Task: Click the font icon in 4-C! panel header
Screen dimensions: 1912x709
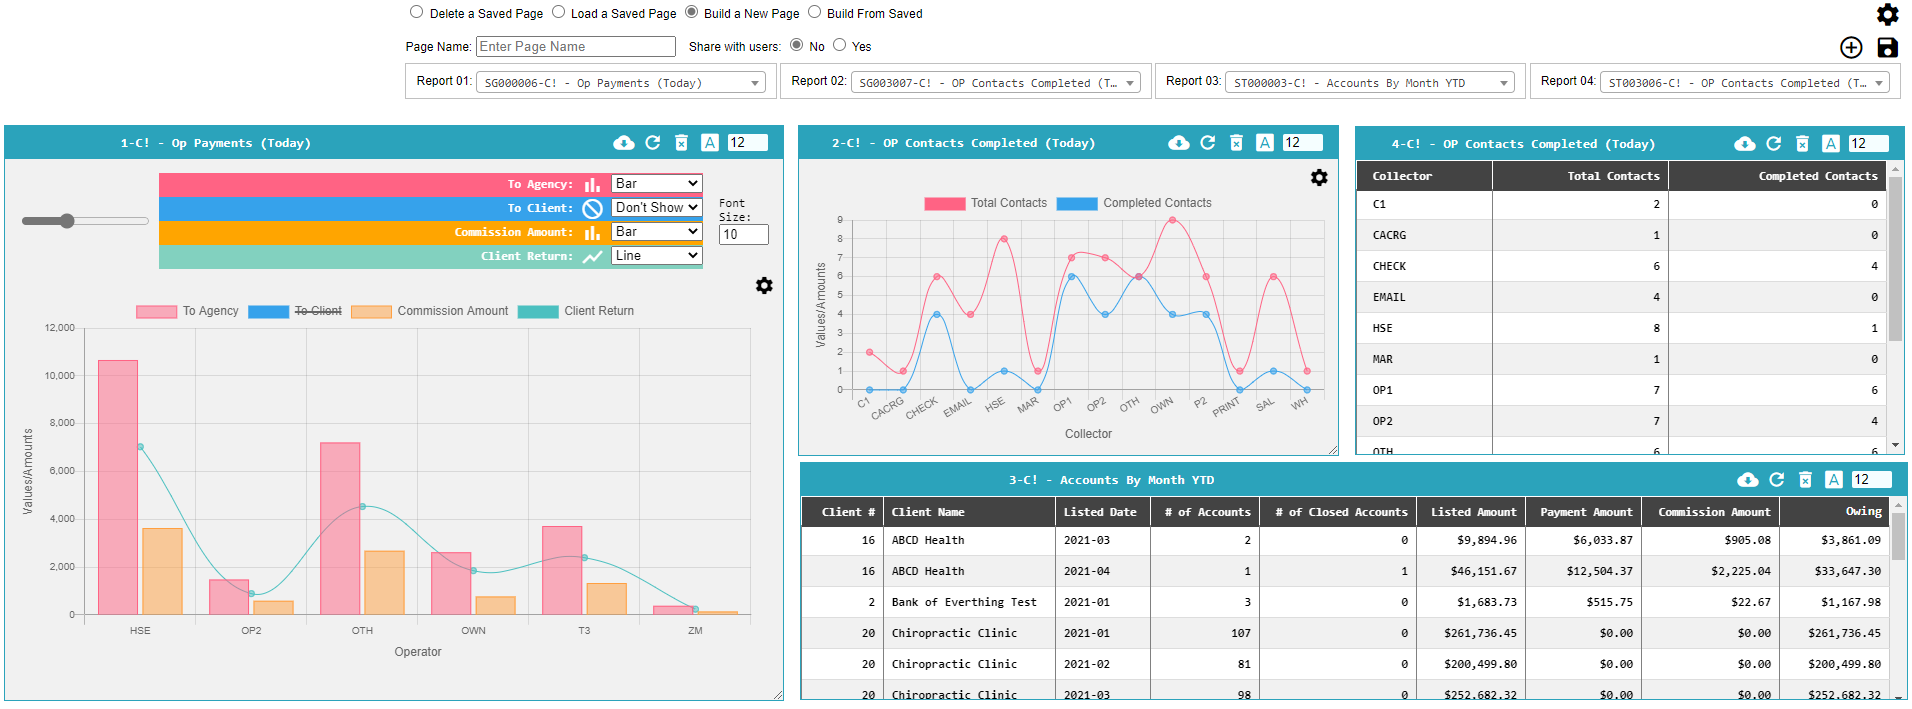Action: pyautogui.click(x=1831, y=144)
